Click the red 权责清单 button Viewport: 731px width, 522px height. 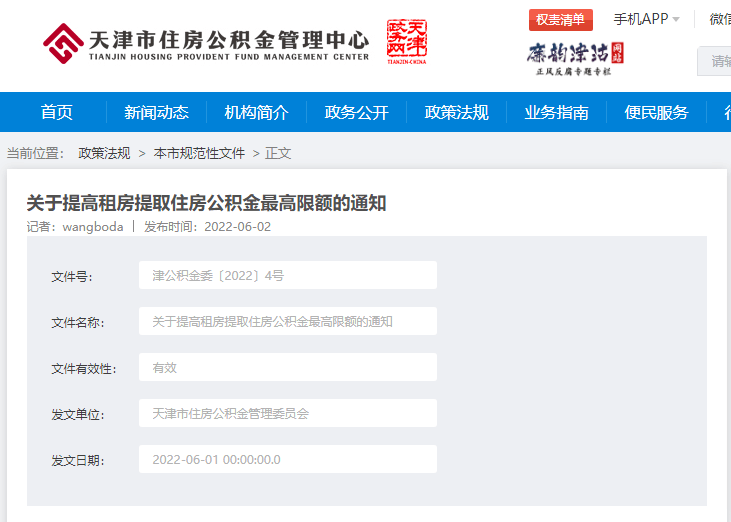(560, 20)
